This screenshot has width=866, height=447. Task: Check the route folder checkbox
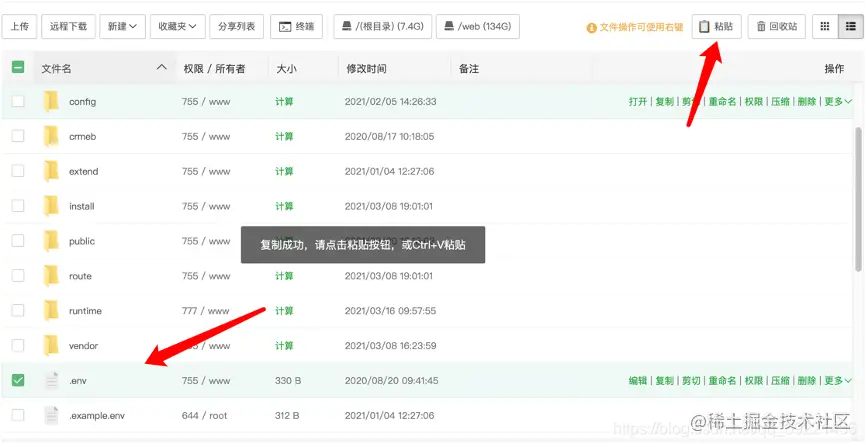coord(18,275)
